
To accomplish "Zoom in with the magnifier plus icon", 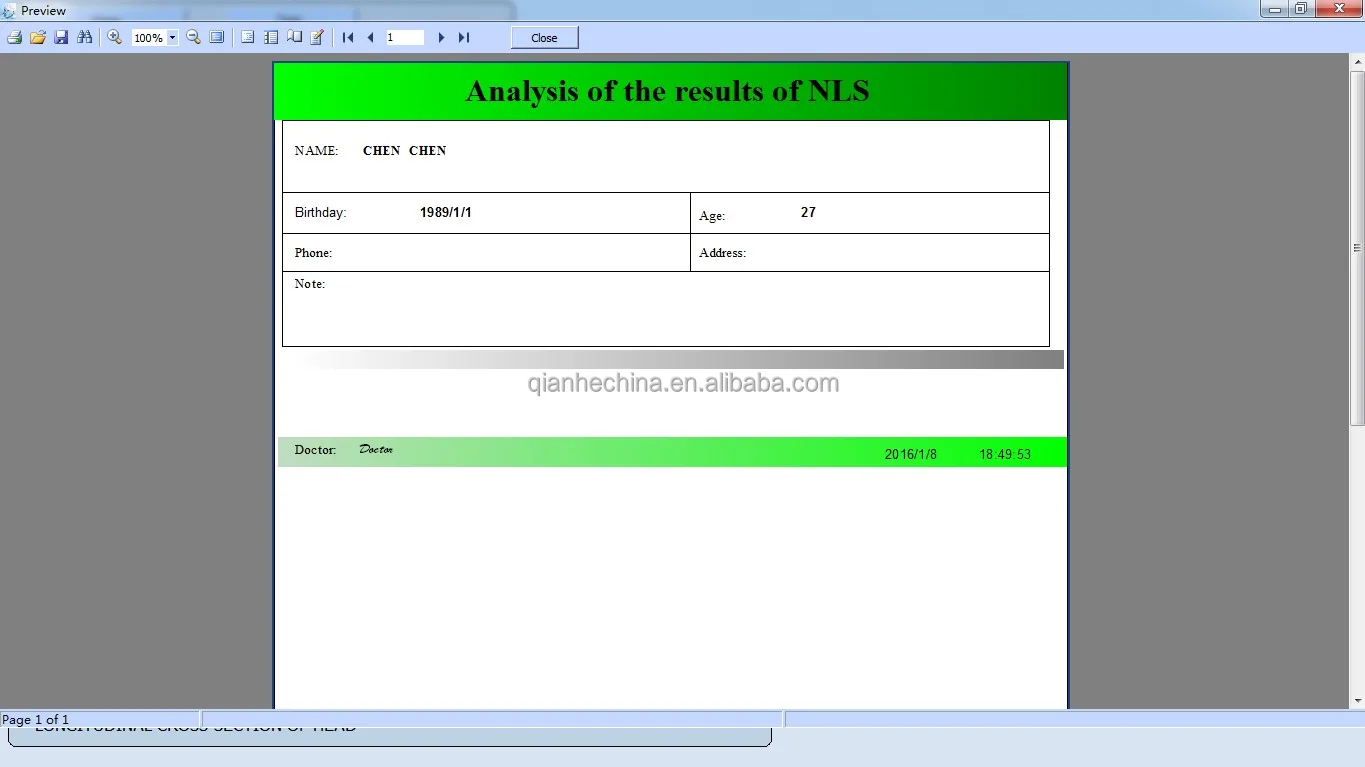I will point(114,37).
